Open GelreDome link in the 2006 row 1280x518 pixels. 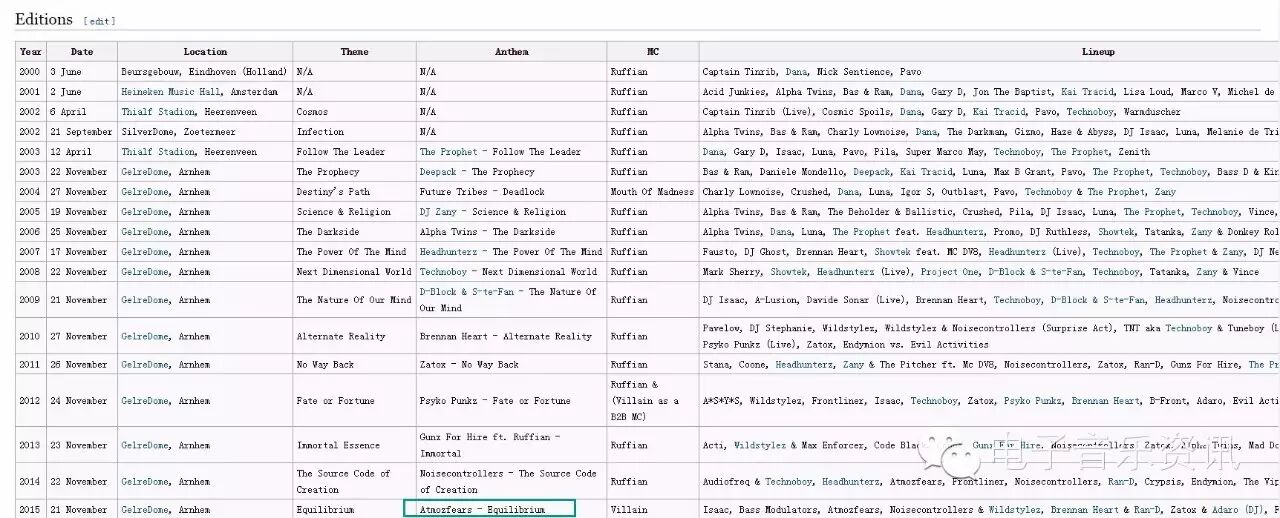pyautogui.click(x=145, y=232)
